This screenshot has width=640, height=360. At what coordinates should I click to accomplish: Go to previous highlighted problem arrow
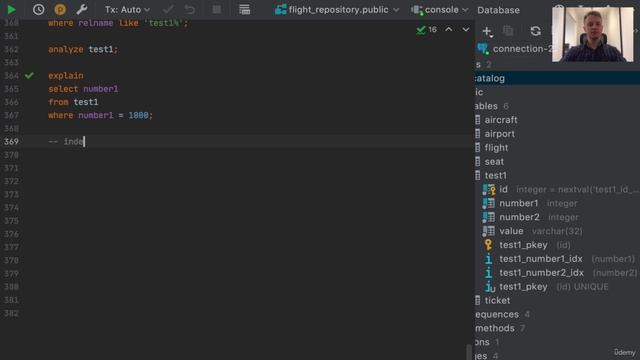pos(449,29)
